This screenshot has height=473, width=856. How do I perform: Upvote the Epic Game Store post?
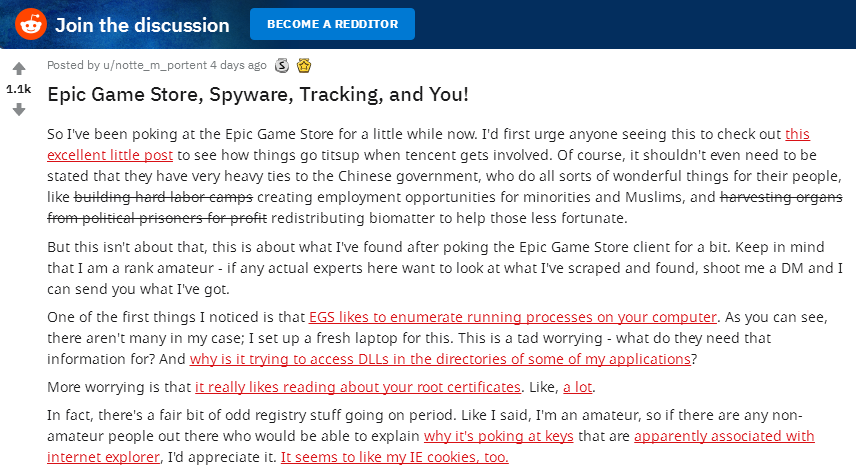(x=19, y=68)
